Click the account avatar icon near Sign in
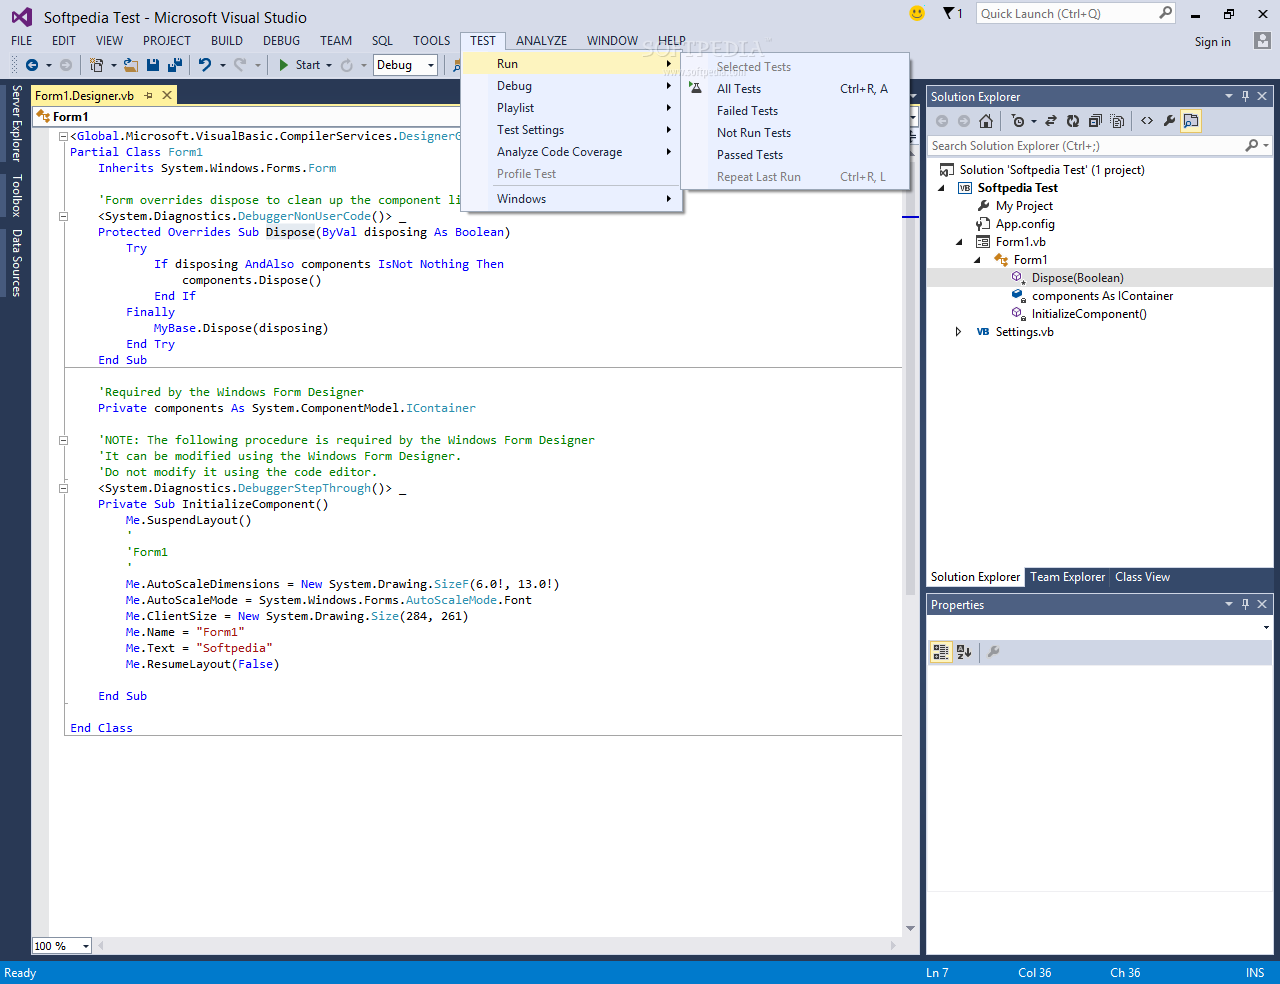The width and height of the screenshot is (1280, 984). [1262, 41]
